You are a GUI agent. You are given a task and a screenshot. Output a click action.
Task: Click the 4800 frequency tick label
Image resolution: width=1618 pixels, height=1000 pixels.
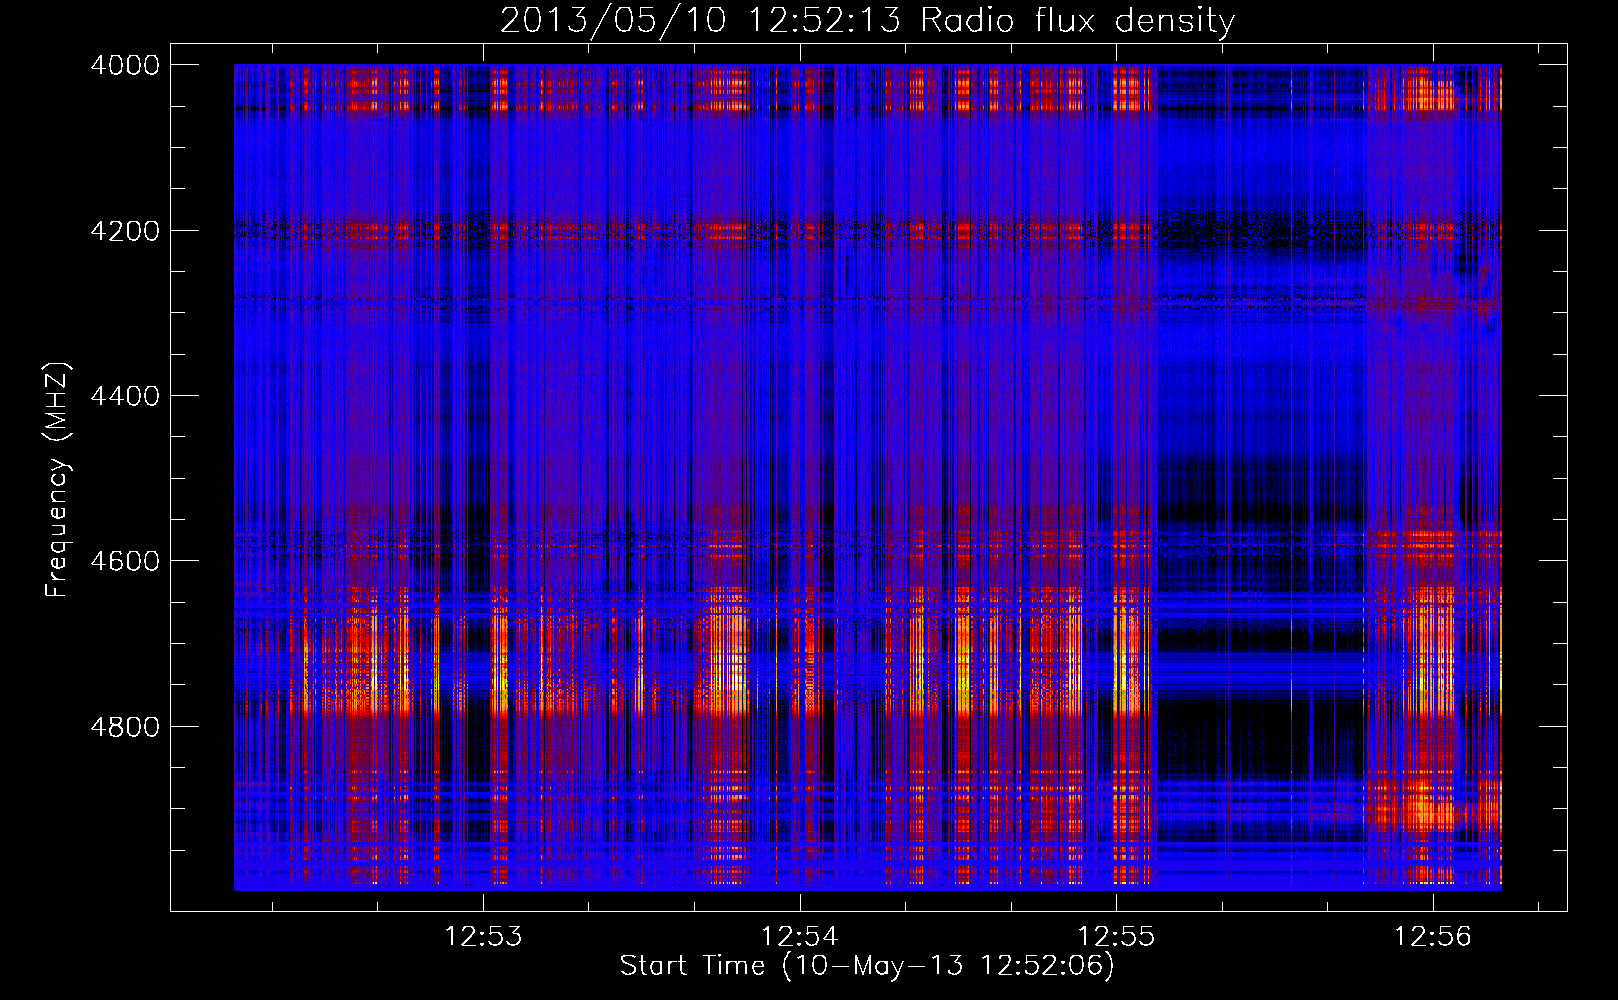coord(125,727)
